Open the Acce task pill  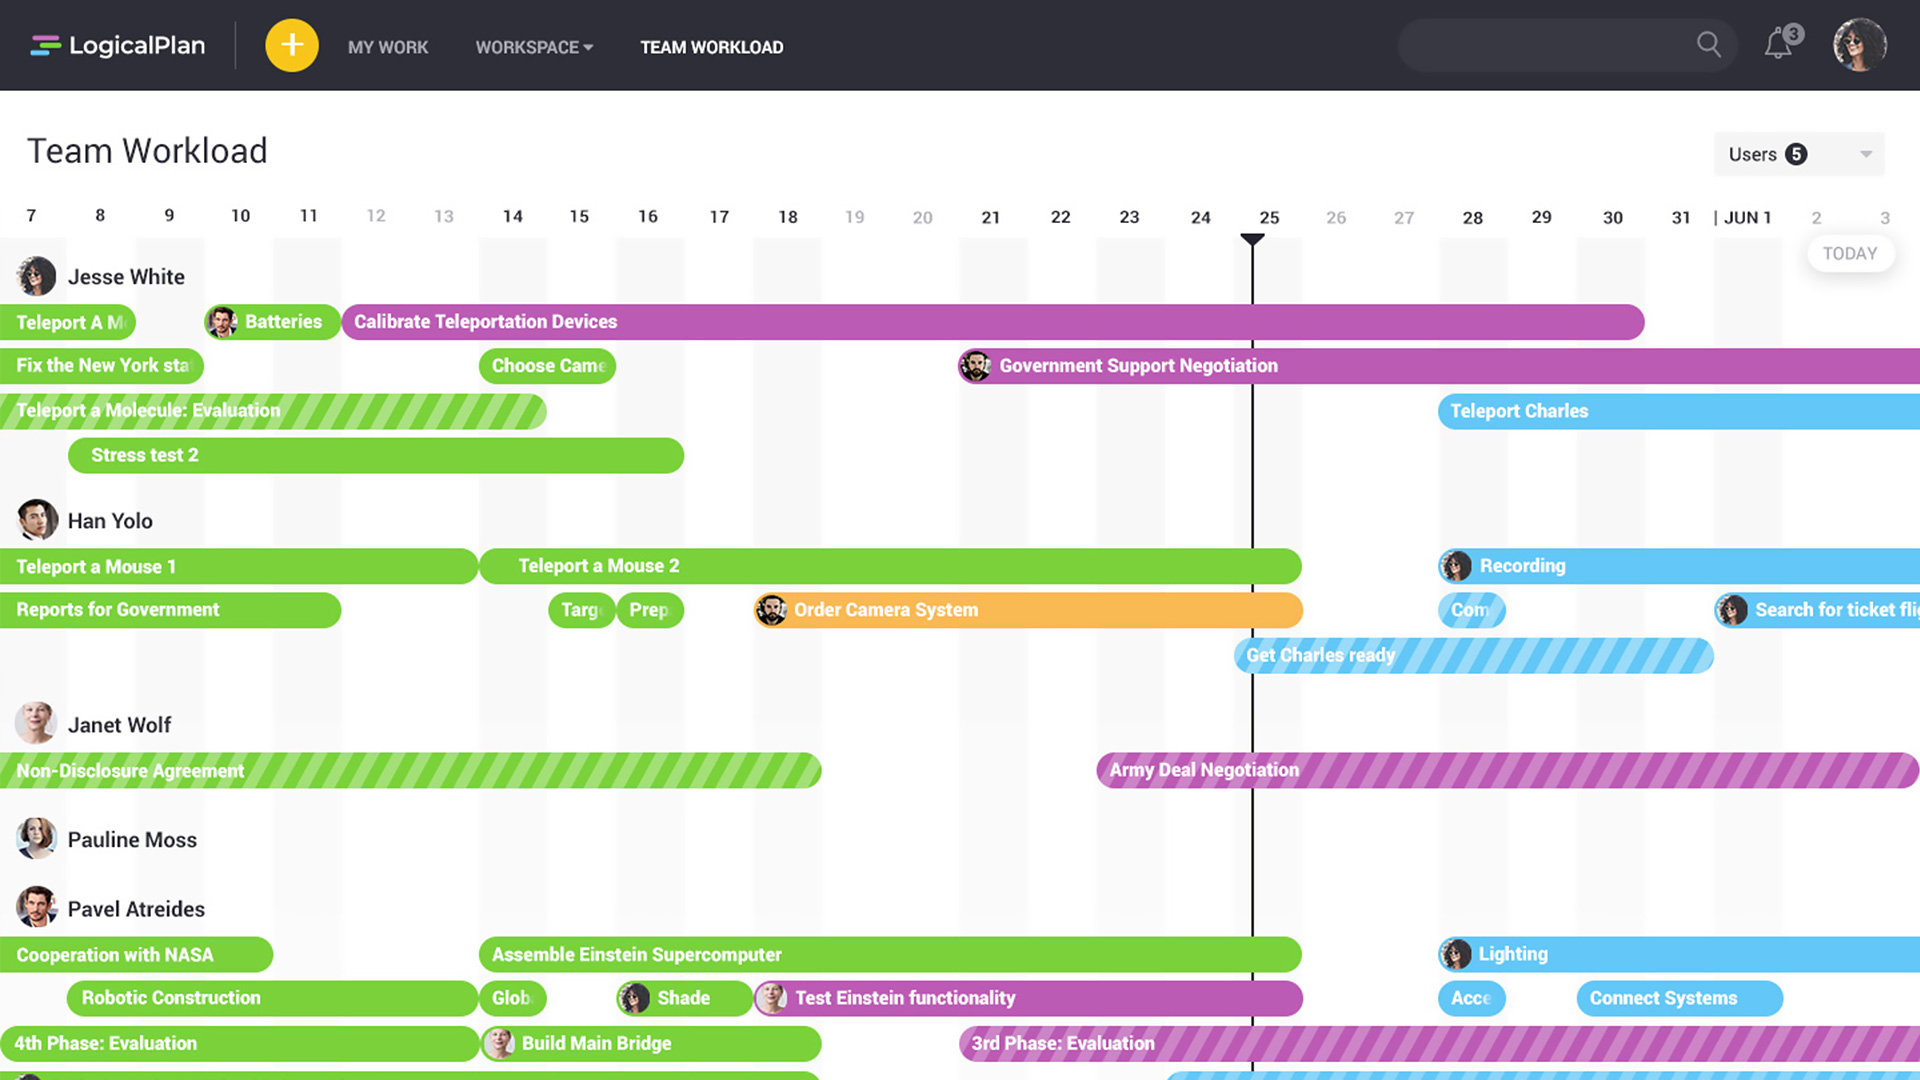(x=1472, y=998)
